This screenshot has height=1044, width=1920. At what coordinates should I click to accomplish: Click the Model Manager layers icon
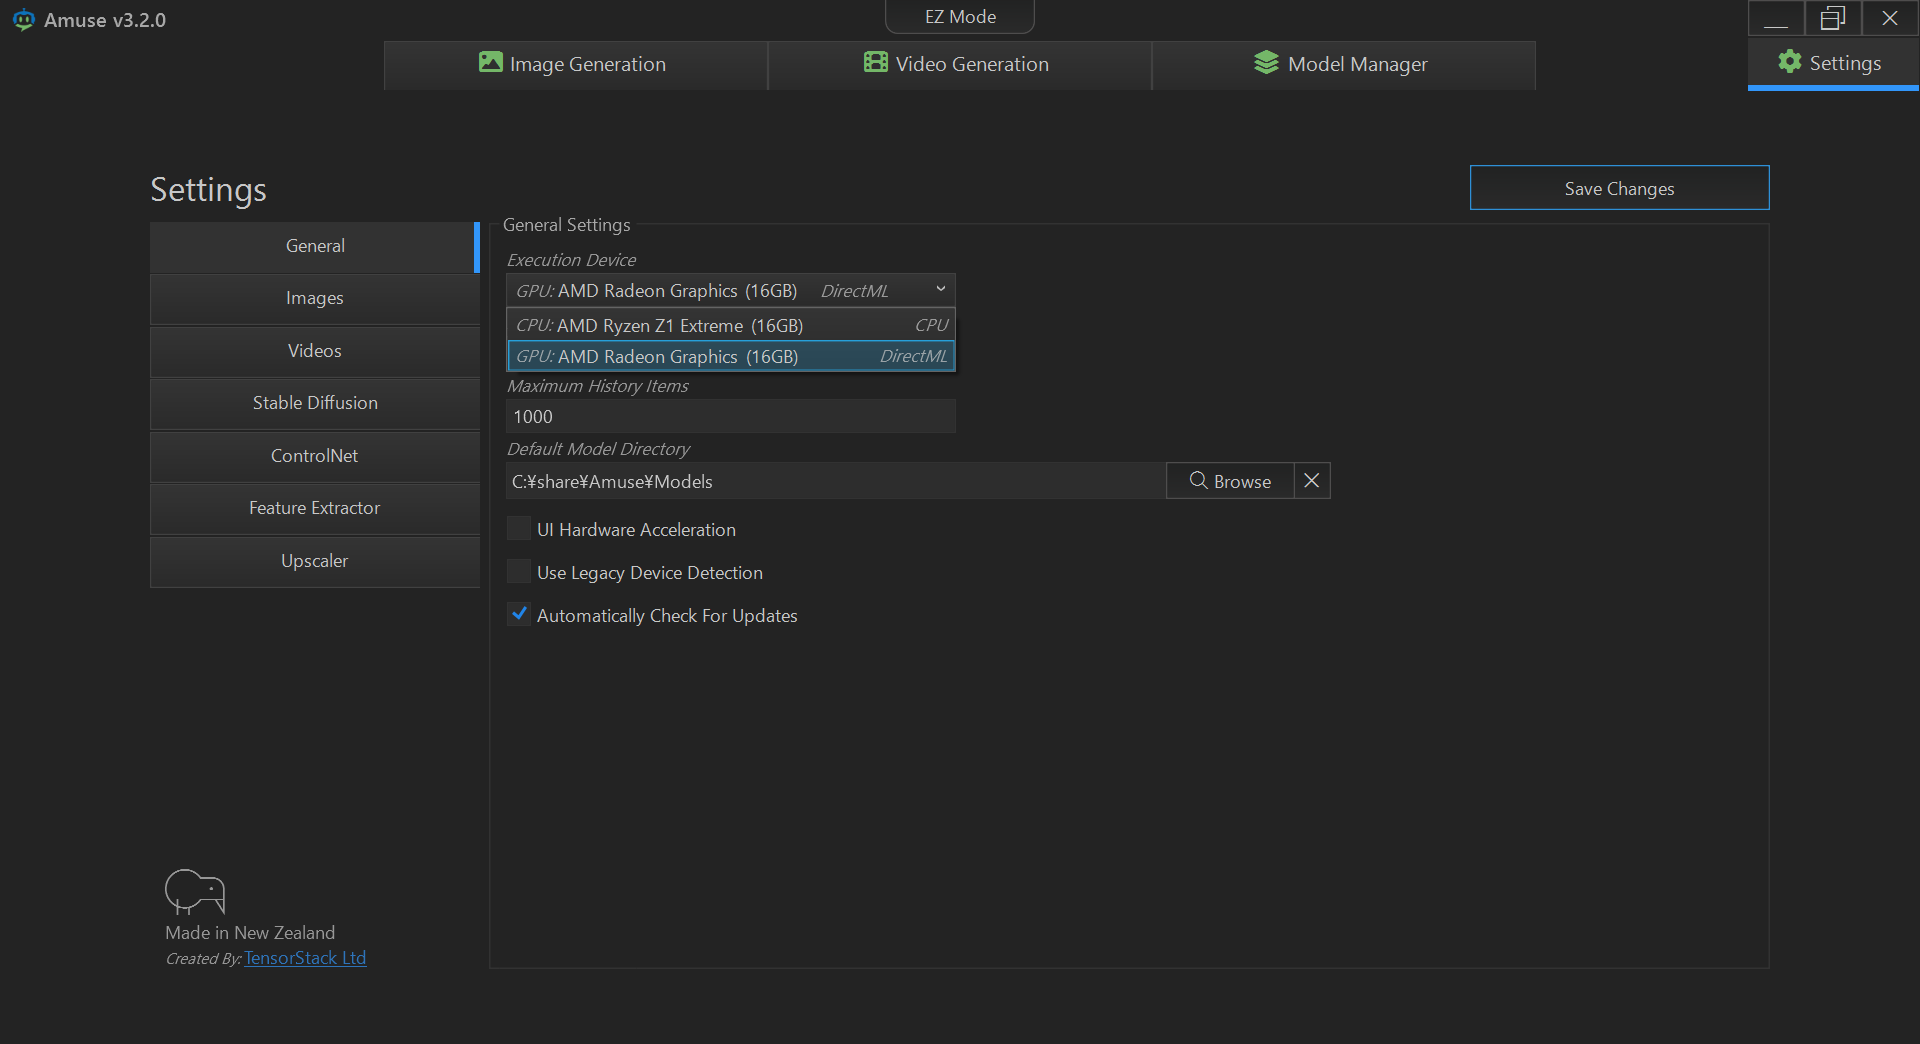(x=1266, y=63)
